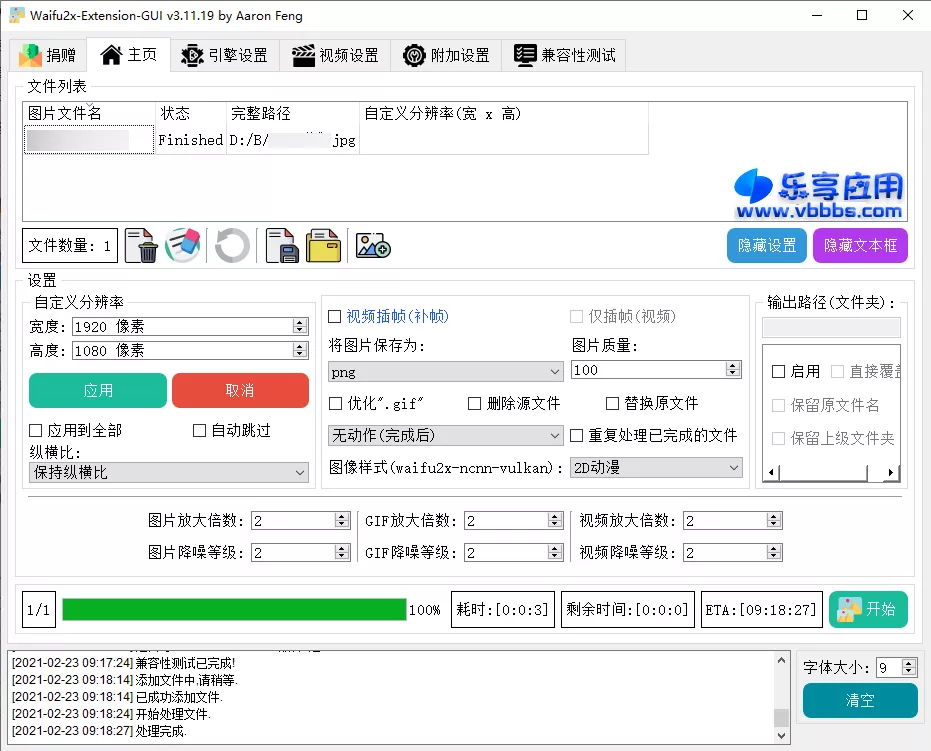Image resolution: width=931 pixels, height=751 pixels.
Task: Click the yellow folder icon to load a list
Action: click(x=323, y=245)
